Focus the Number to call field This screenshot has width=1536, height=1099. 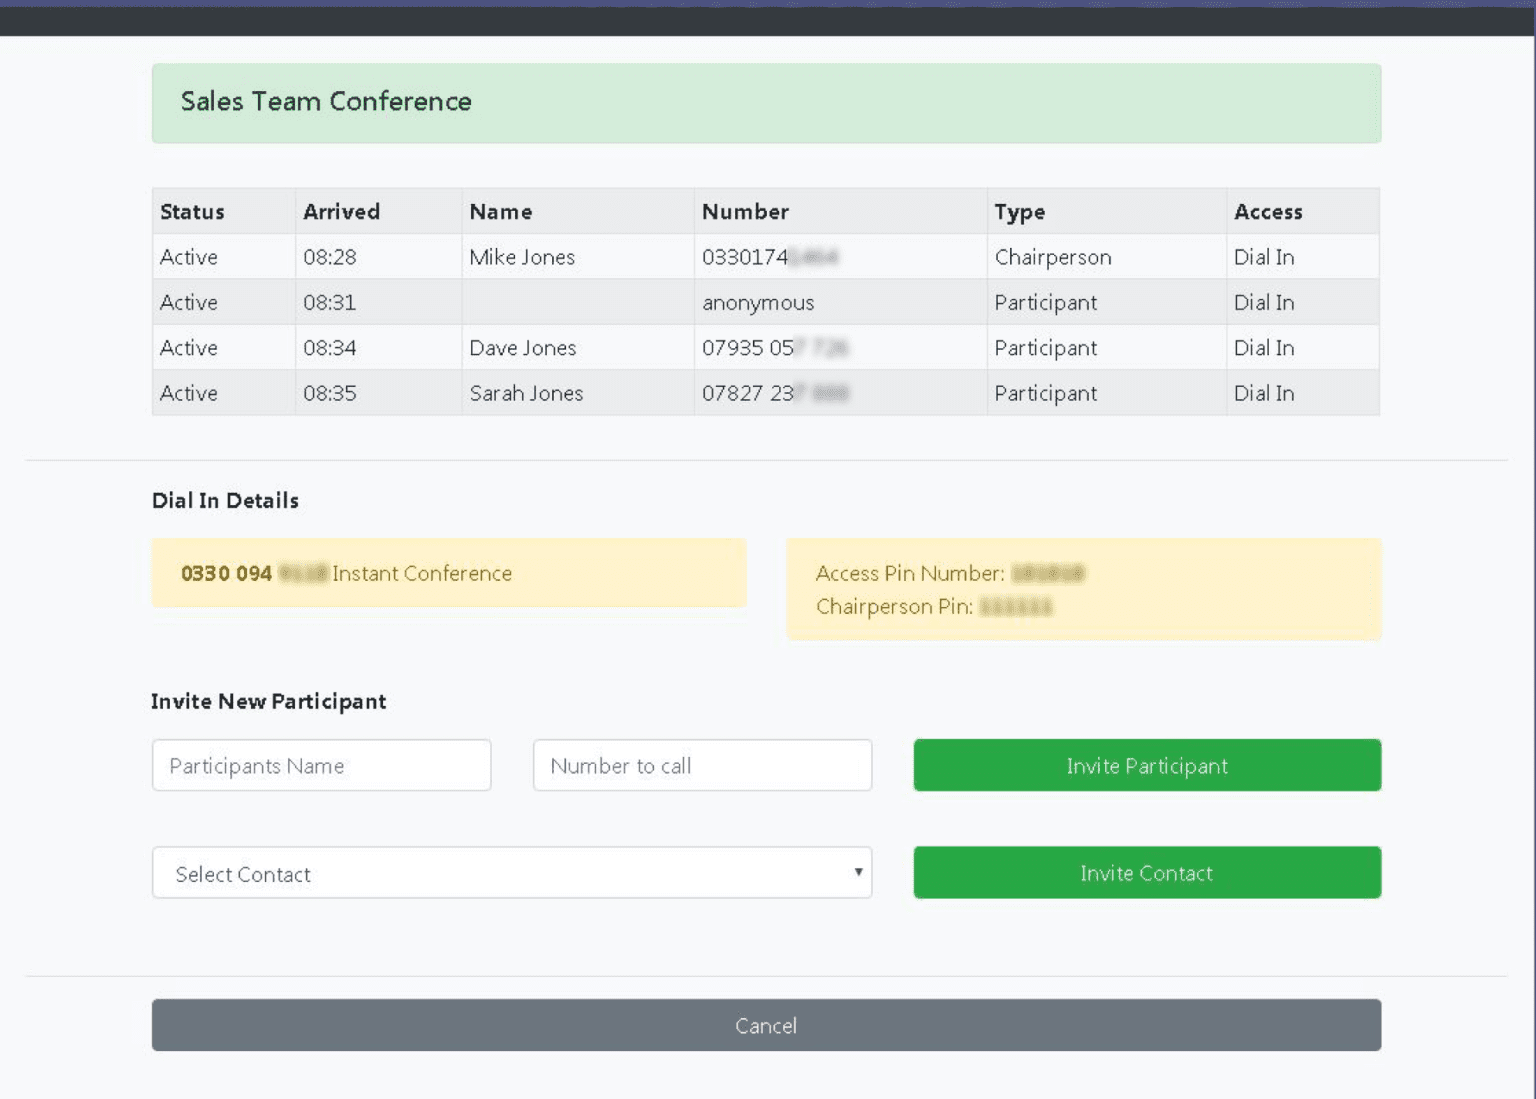click(x=702, y=765)
